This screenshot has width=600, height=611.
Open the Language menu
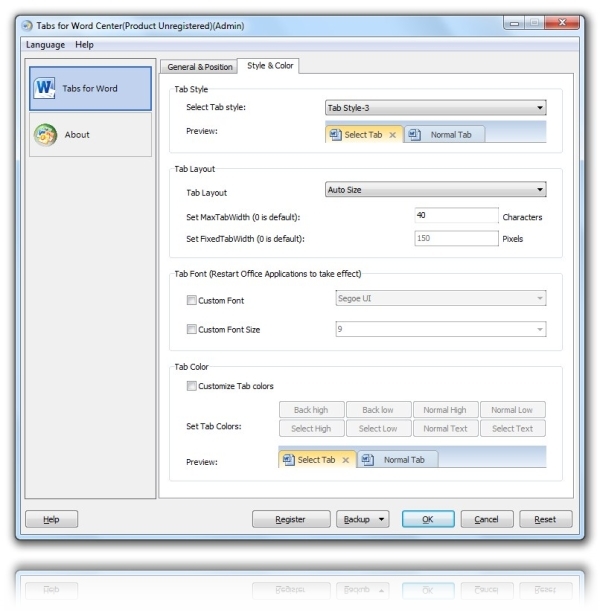[45, 45]
